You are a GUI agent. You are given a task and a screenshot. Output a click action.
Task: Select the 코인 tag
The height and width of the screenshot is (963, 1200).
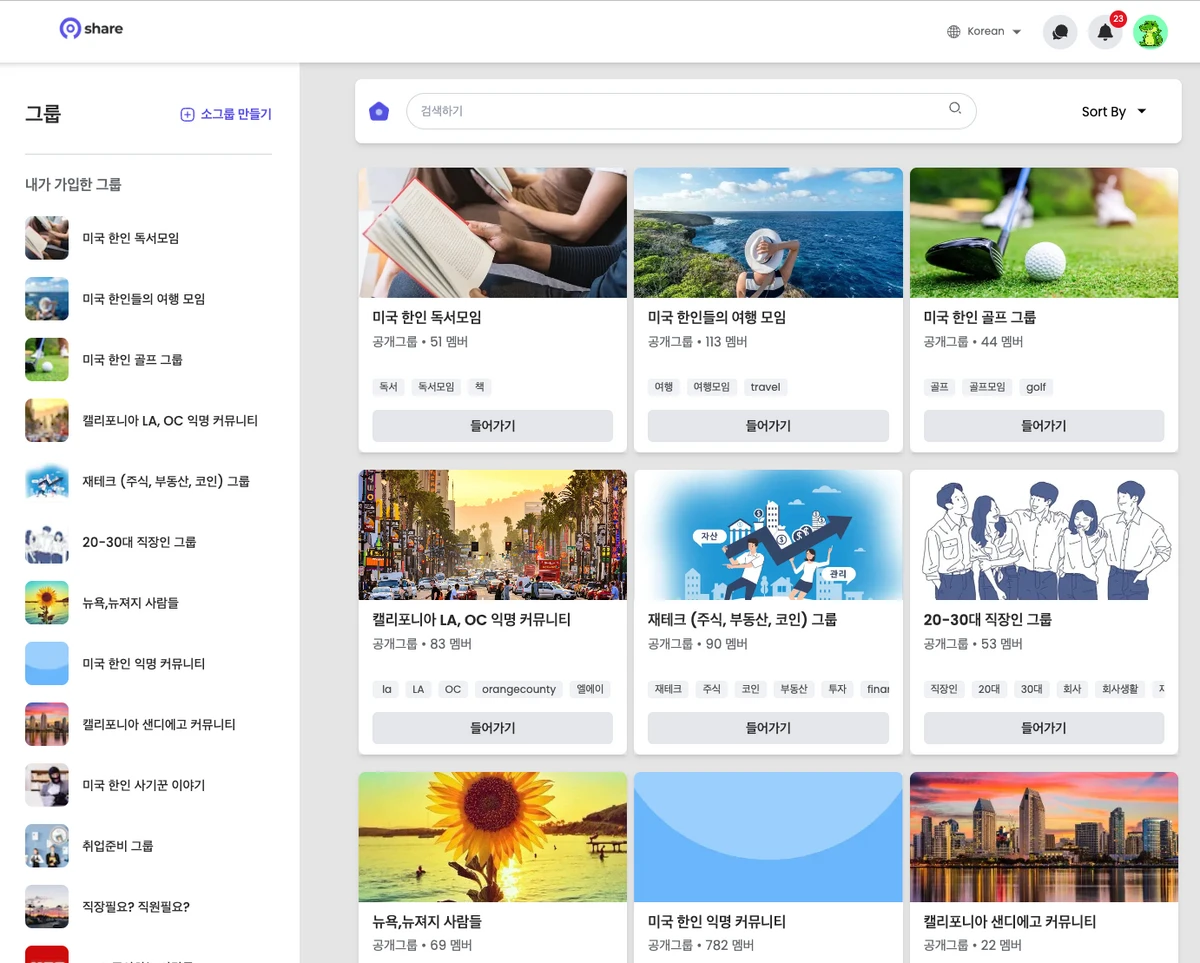749,689
